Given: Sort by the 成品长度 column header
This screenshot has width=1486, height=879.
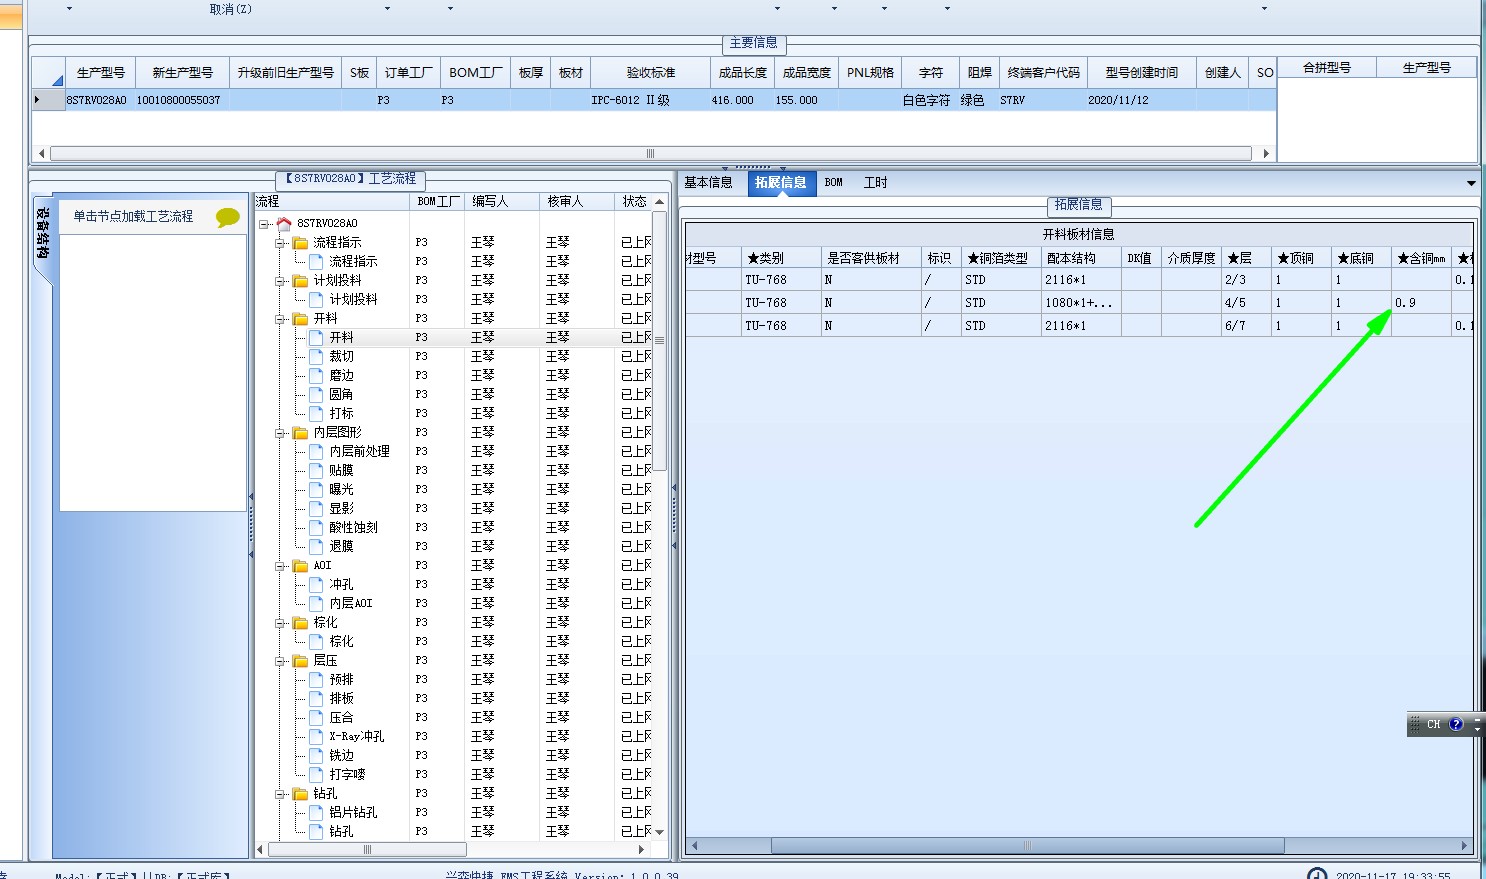Looking at the screenshot, I should click(742, 73).
